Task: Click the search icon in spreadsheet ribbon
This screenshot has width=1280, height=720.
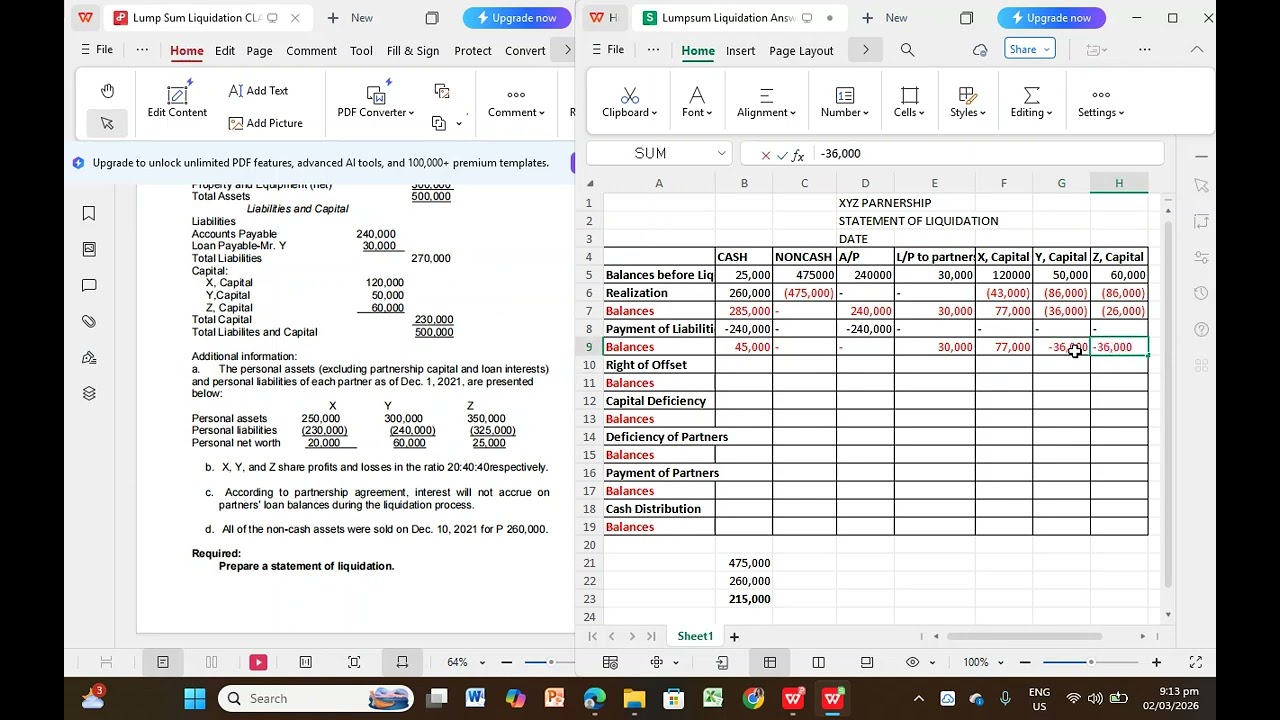Action: (x=907, y=50)
